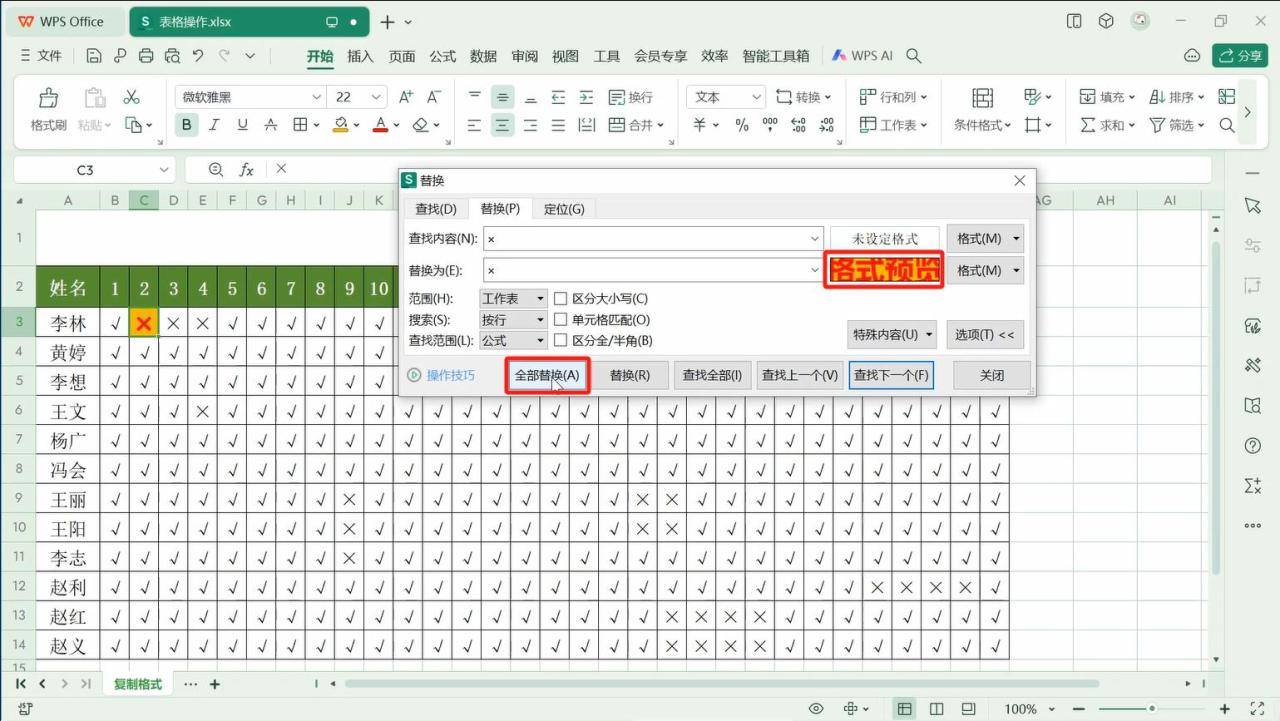Viewport: 1280px width, 721px height.
Task: Click the search magnifier in ribbon
Action: coord(1227,125)
